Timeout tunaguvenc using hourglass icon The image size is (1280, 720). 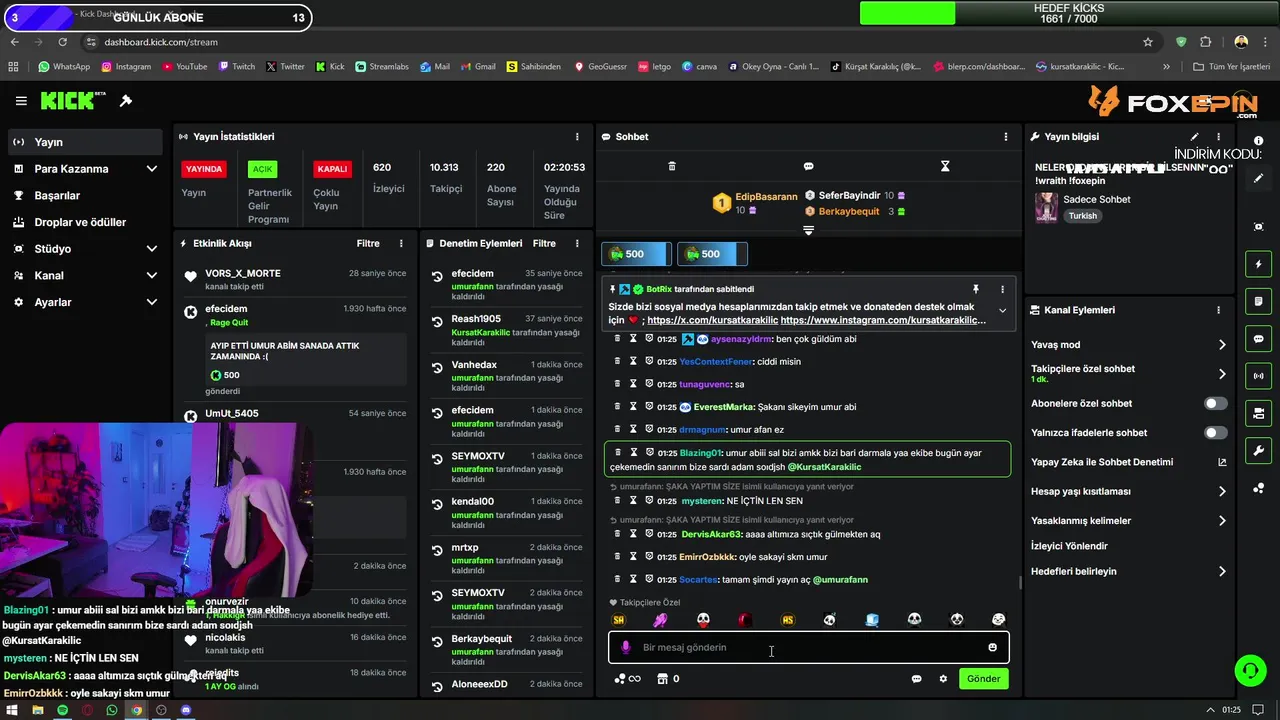[633, 384]
